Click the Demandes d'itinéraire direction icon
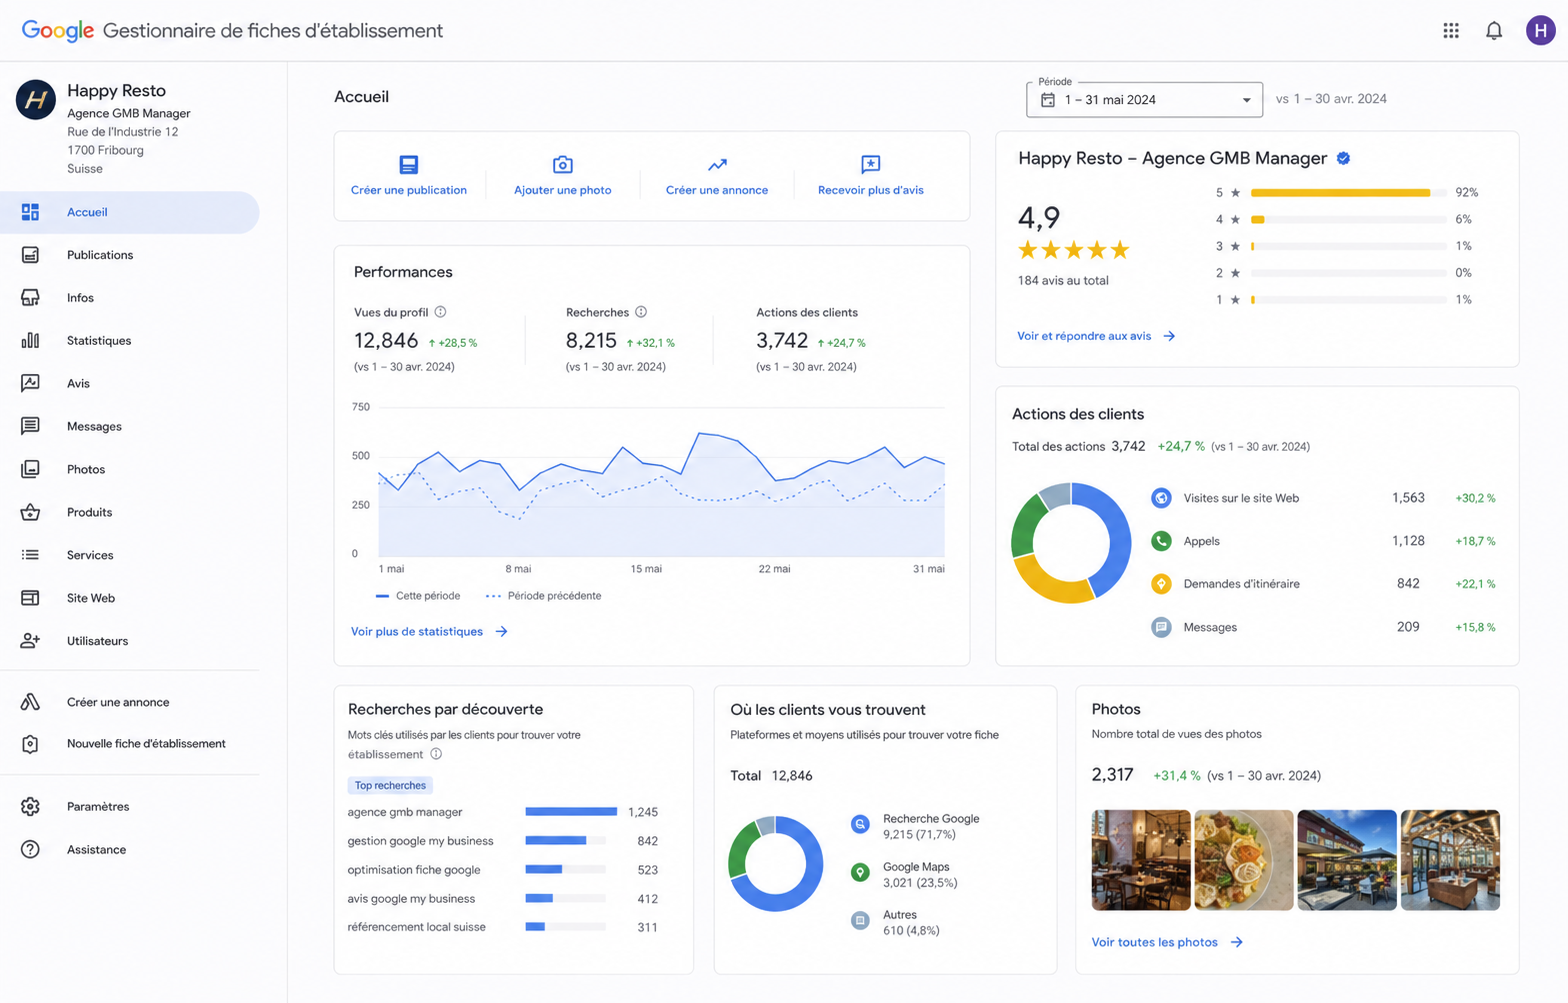Viewport: 1568px width, 1003px height. tap(1161, 584)
